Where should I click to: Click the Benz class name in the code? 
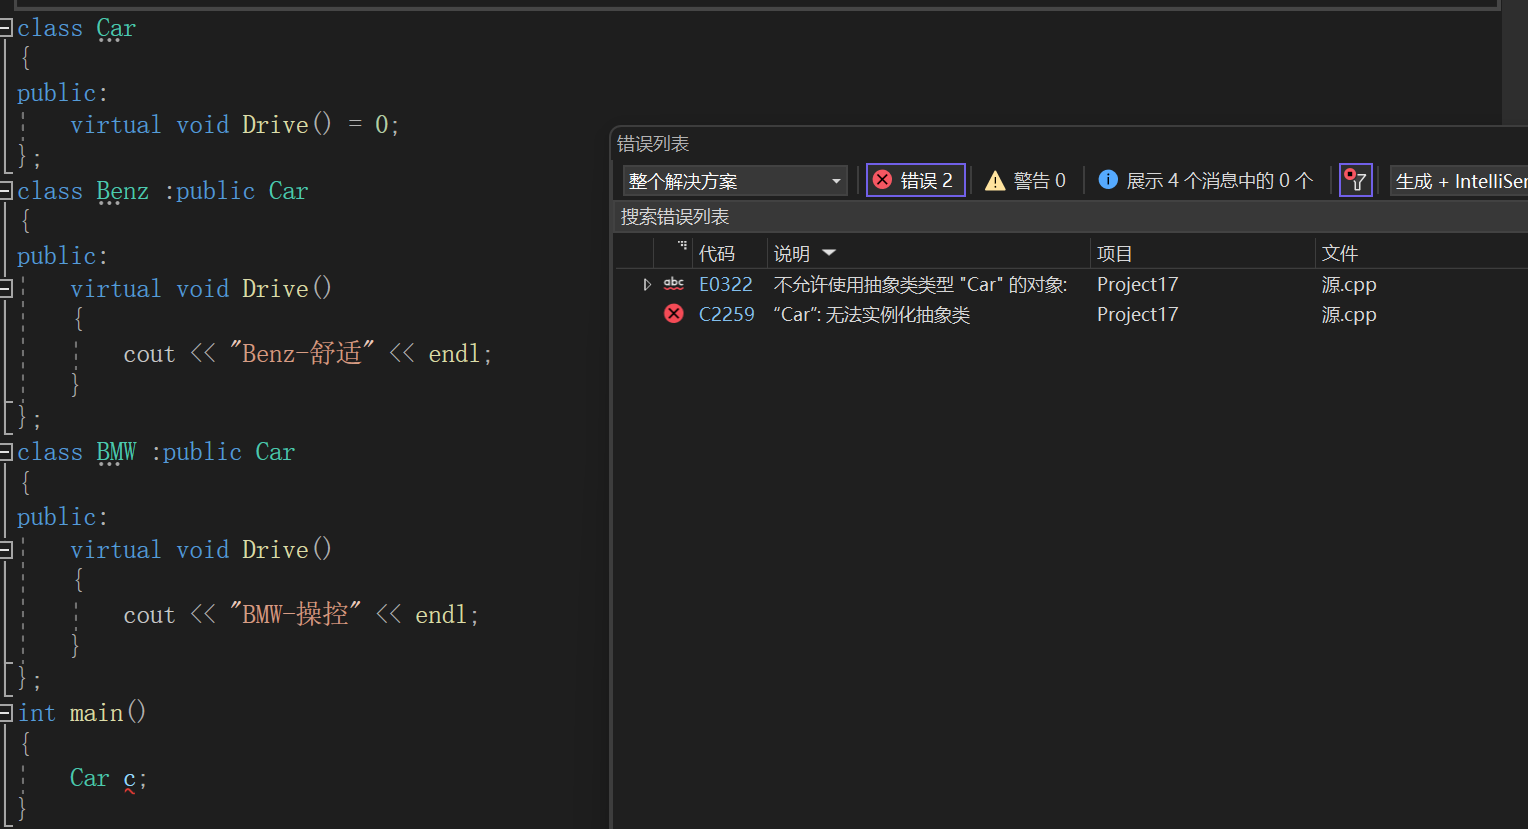123,191
